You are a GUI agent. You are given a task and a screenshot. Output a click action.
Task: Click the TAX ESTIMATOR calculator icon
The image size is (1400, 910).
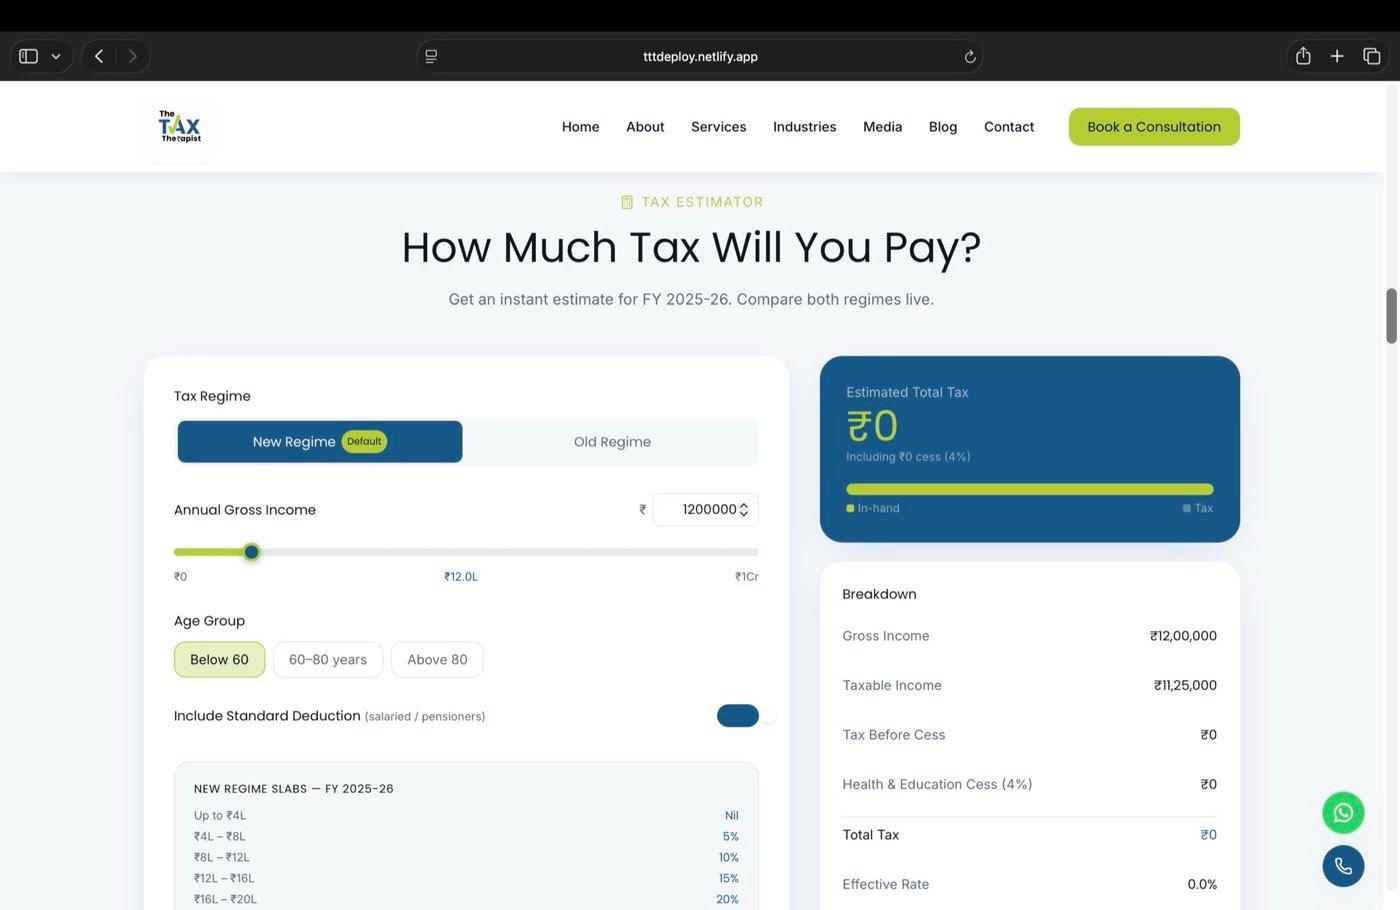pos(627,202)
